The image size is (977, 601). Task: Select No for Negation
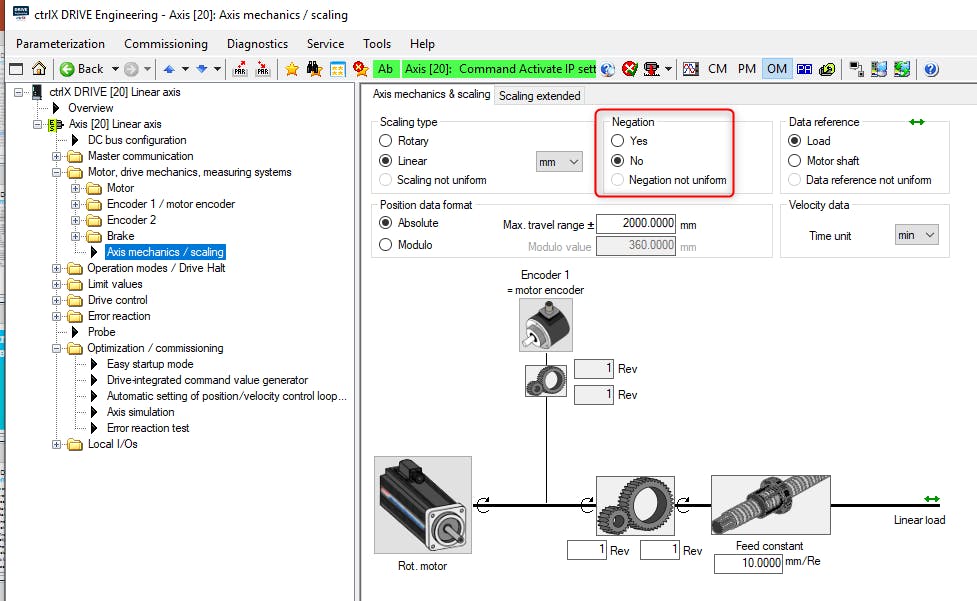617,161
